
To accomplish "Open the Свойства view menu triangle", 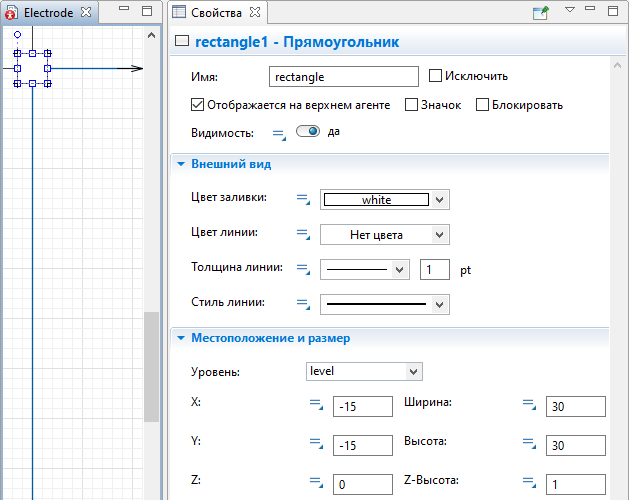I will pos(570,10).
